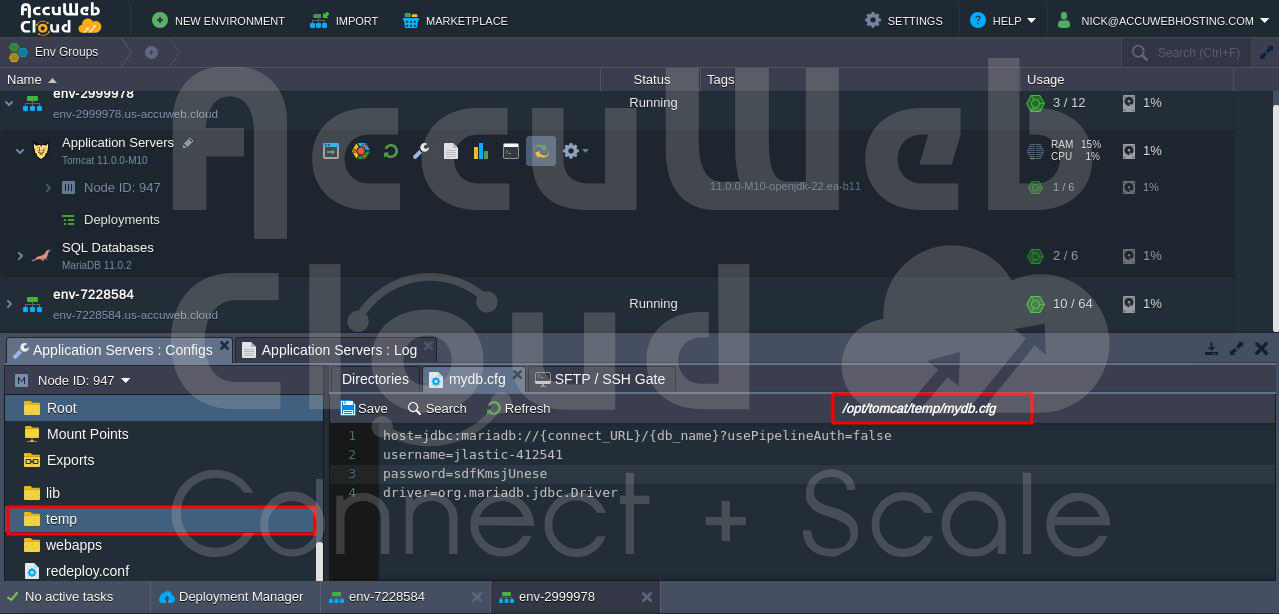The width and height of the screenshot is (1279, 614).
Task: Open the Log file icon
Action: pyautogui.click(x=451, y=151)
